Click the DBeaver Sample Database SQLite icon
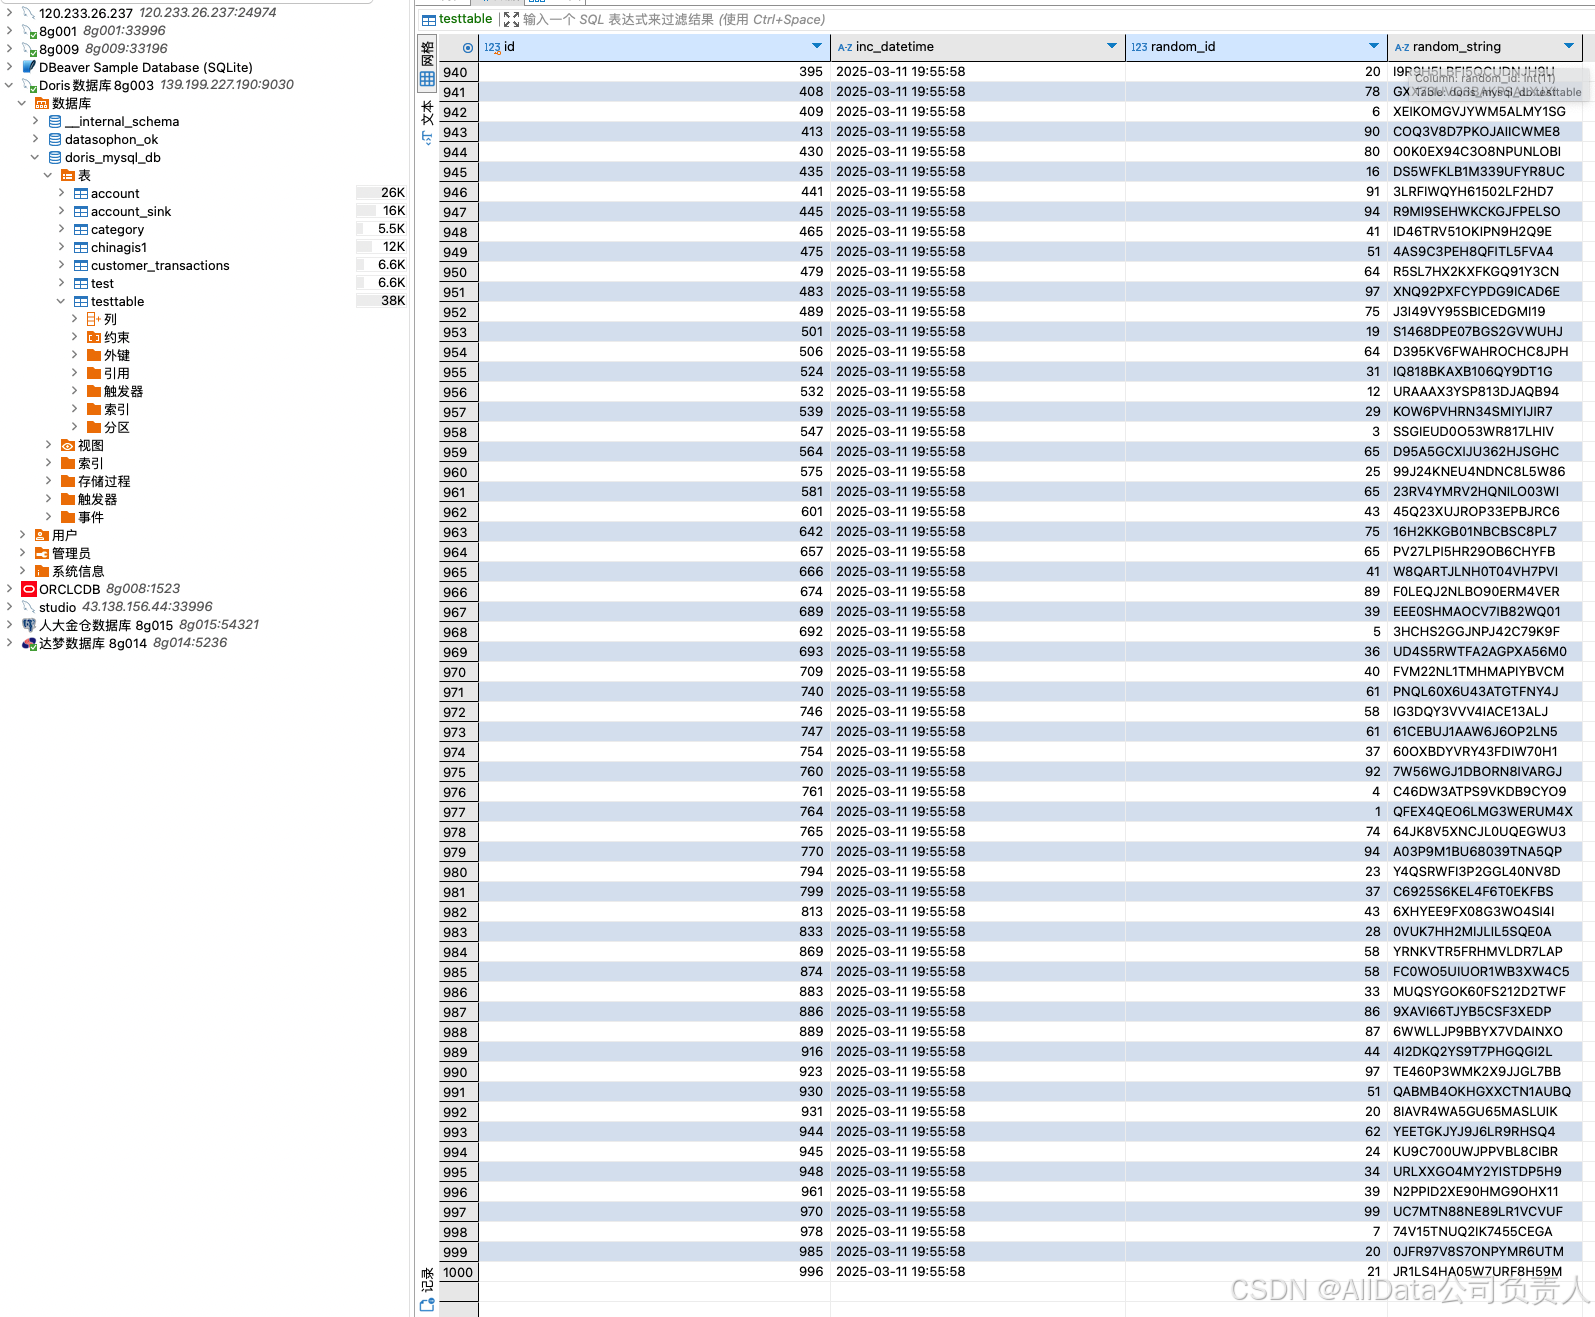Image resolution: width=1595 pixels, height=1317 pixels. (x=29, y=68)
